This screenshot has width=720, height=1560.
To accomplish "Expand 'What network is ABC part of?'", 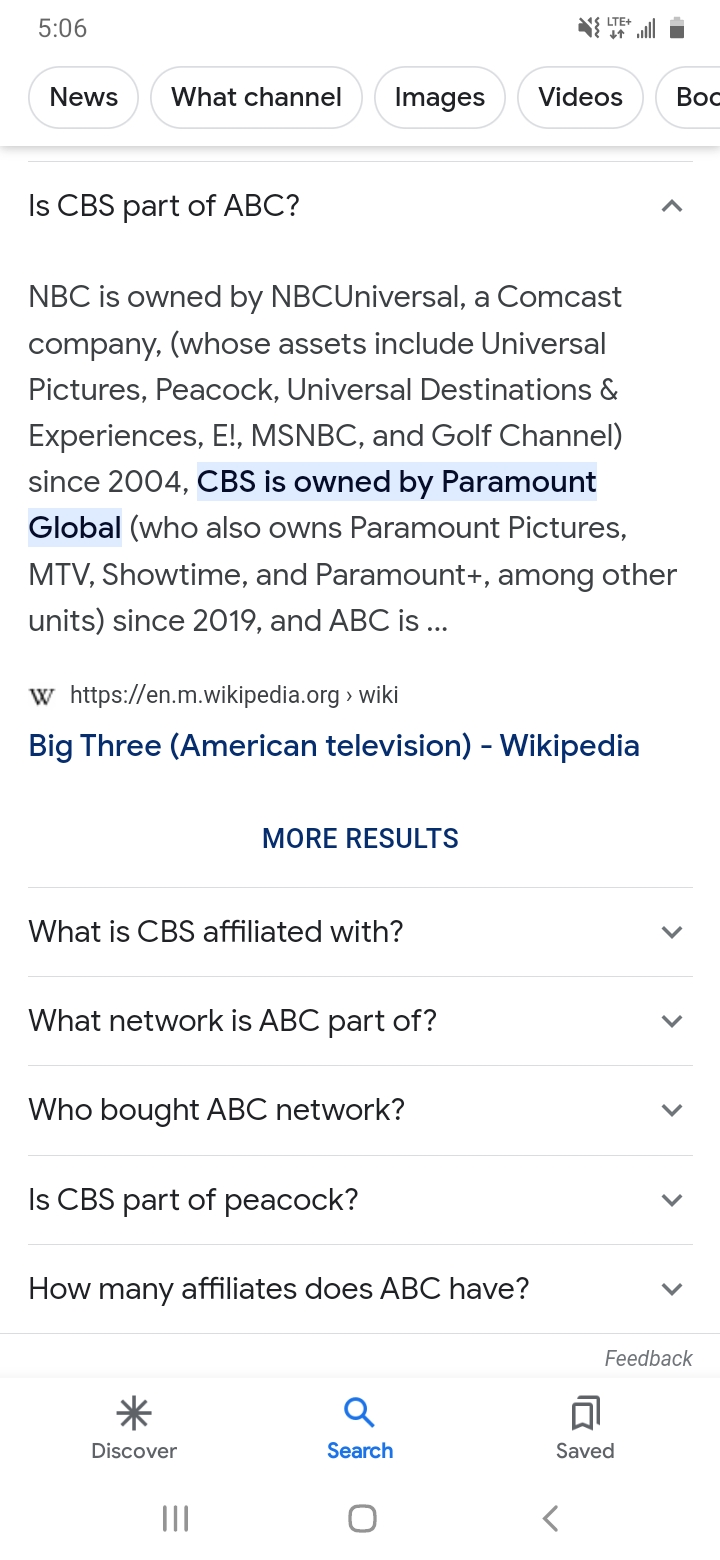I will [x=672, y=1021].
